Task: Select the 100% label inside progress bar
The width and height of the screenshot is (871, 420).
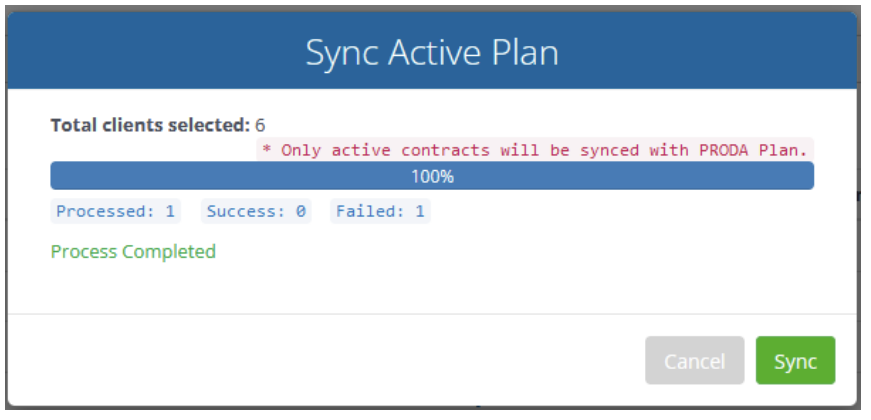Action: [432, 176]
